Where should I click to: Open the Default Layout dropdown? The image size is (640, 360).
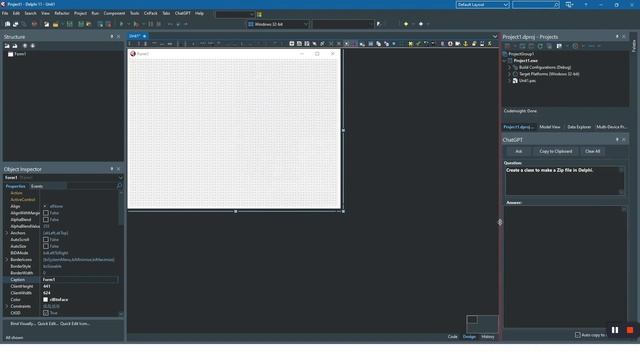pos(506,4)
